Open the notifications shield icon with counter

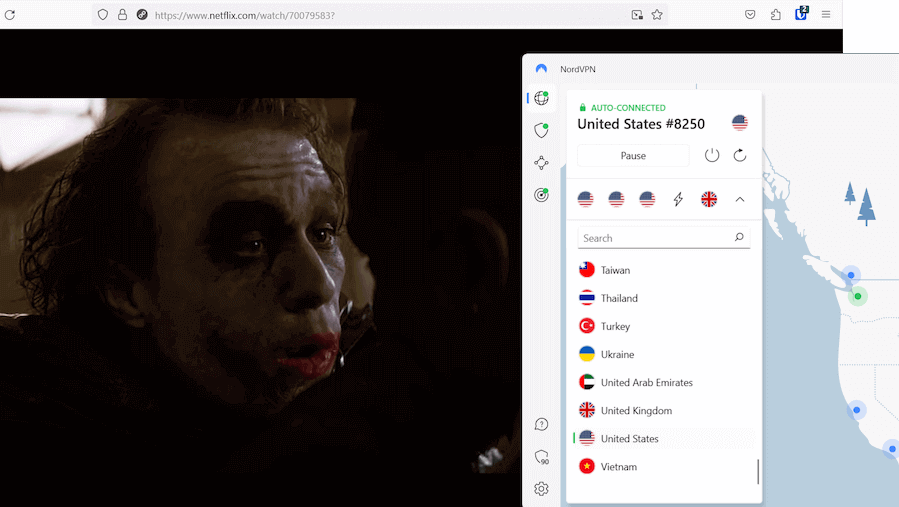click(542, 457)
